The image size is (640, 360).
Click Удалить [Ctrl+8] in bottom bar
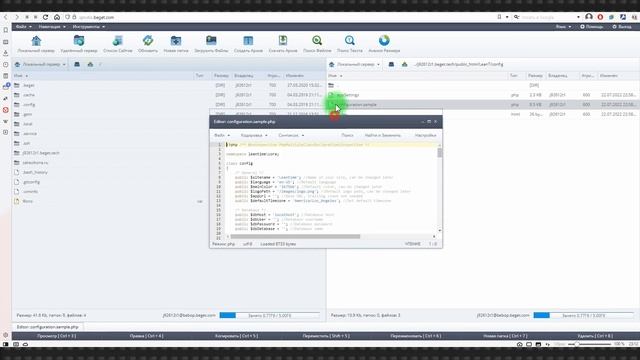click(595, 336)
